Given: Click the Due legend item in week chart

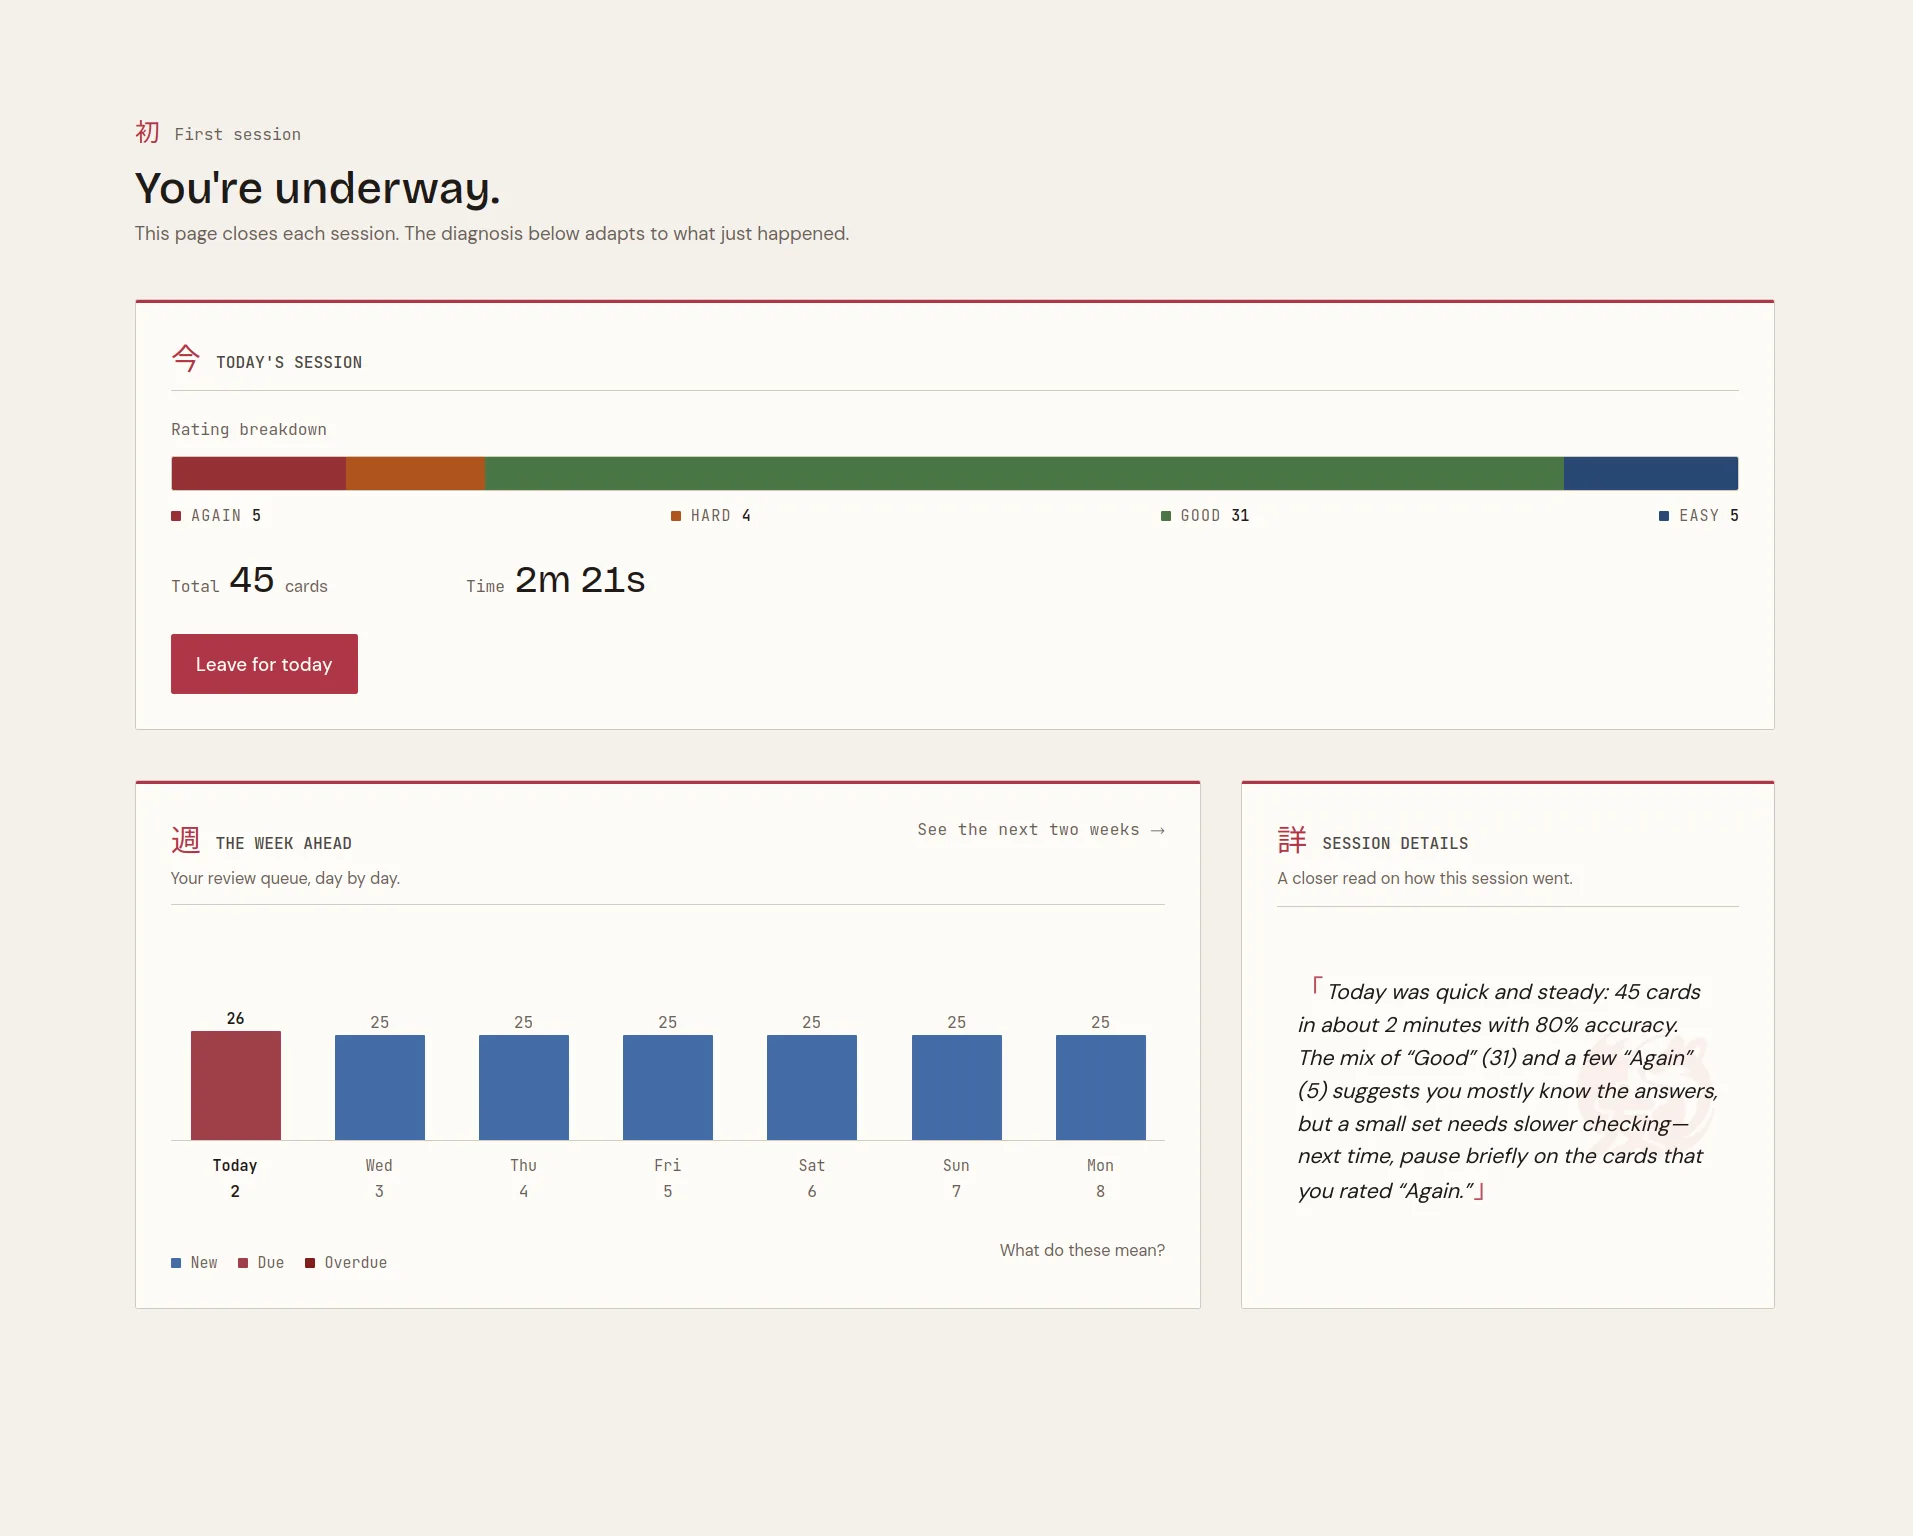Looking at the screenshot, I should point(261,1263).
